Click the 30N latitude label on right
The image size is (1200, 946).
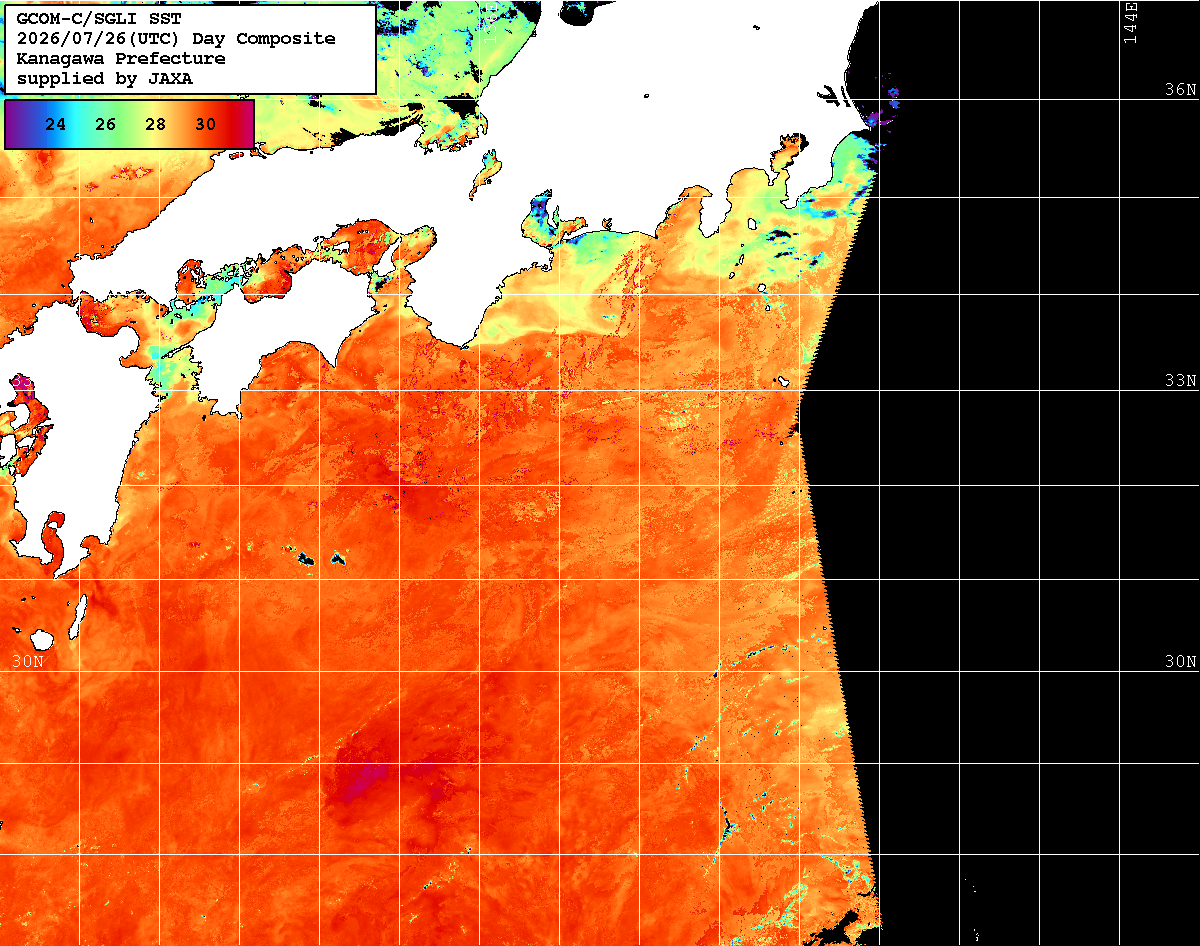(x=1180, y=662)
